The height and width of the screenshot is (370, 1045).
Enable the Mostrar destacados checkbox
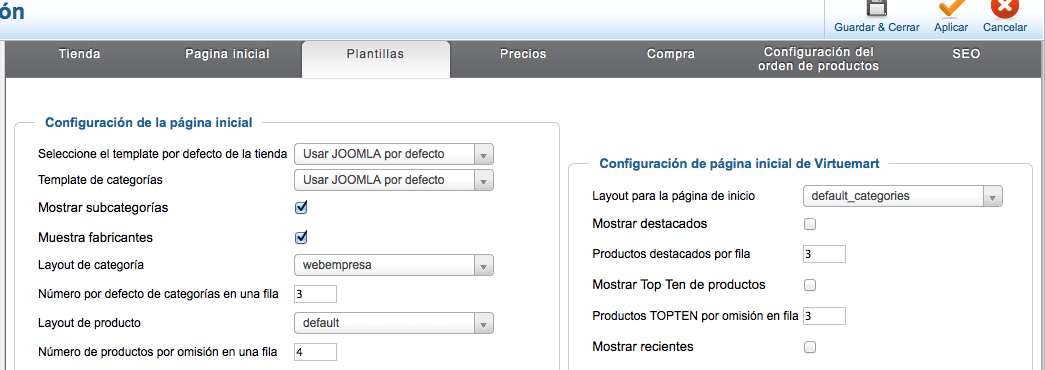click(x=810, y=224)
